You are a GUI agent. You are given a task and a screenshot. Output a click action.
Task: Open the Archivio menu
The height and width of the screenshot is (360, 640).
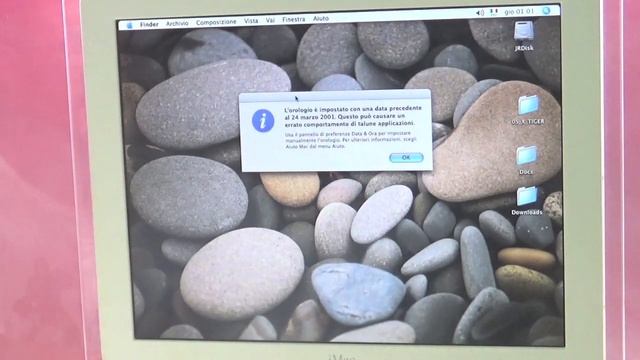pyautogui.click(x=177, y=24)
